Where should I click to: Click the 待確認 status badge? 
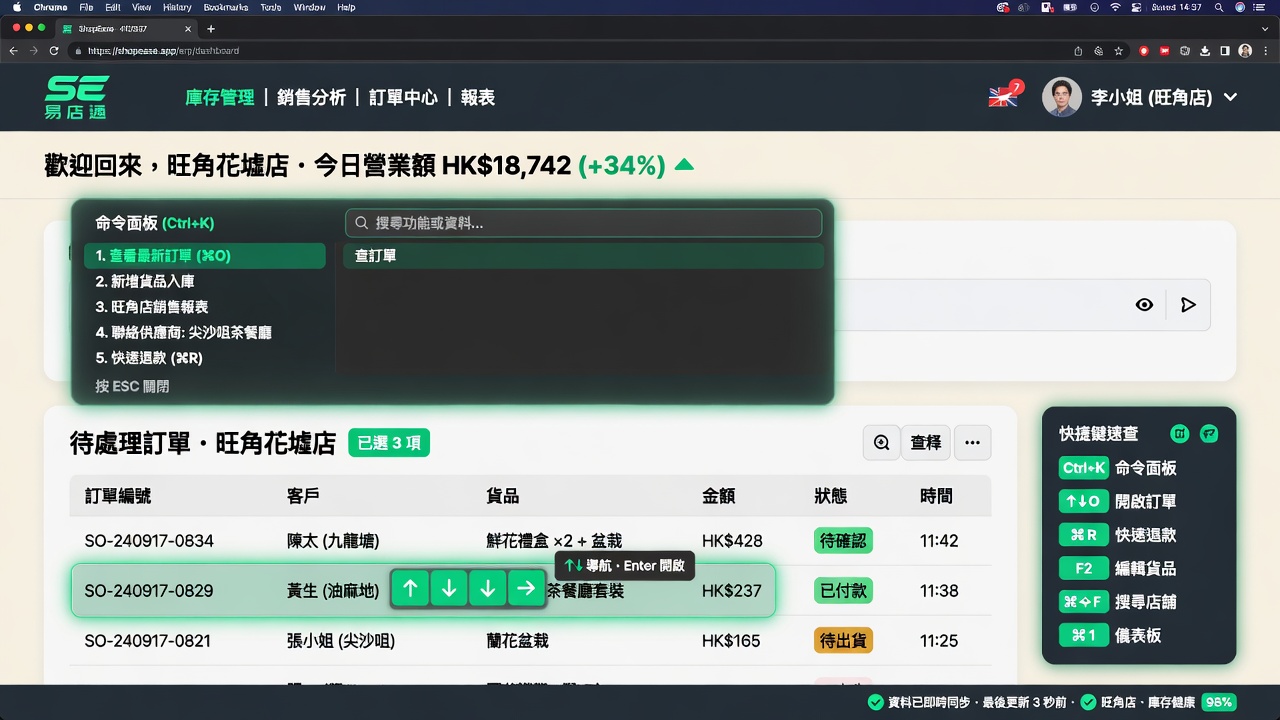(x=843, y=541)
